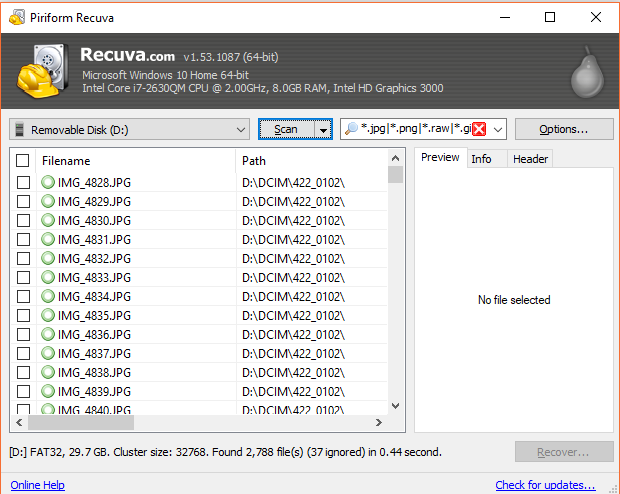This screenshot has height=494, width=620.
Task: Maximize the Piriform Recuva window
Action: tap(550, 17)
